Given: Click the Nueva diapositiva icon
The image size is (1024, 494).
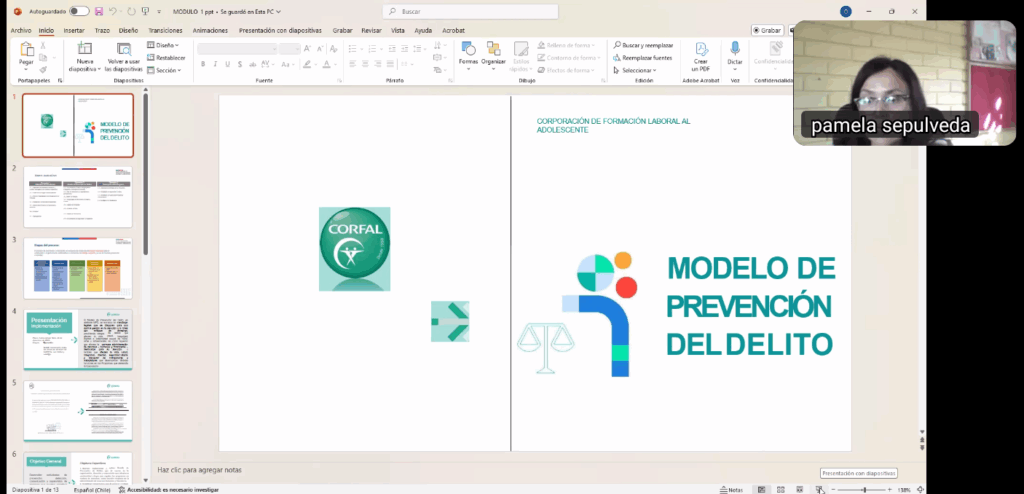Looking at the screenshot, I should [x=85, y=48].
